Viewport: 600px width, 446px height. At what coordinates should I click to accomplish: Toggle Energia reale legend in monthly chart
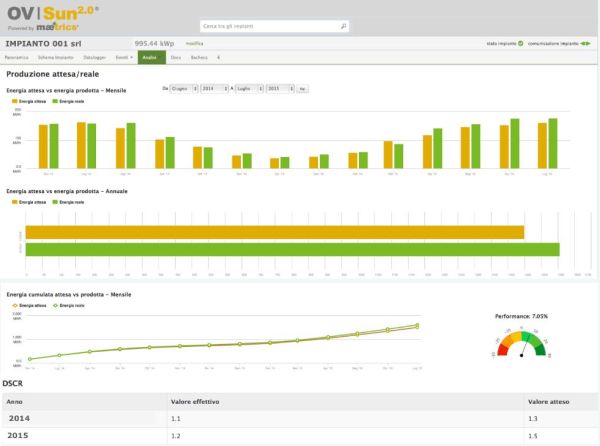click(68, 102)
